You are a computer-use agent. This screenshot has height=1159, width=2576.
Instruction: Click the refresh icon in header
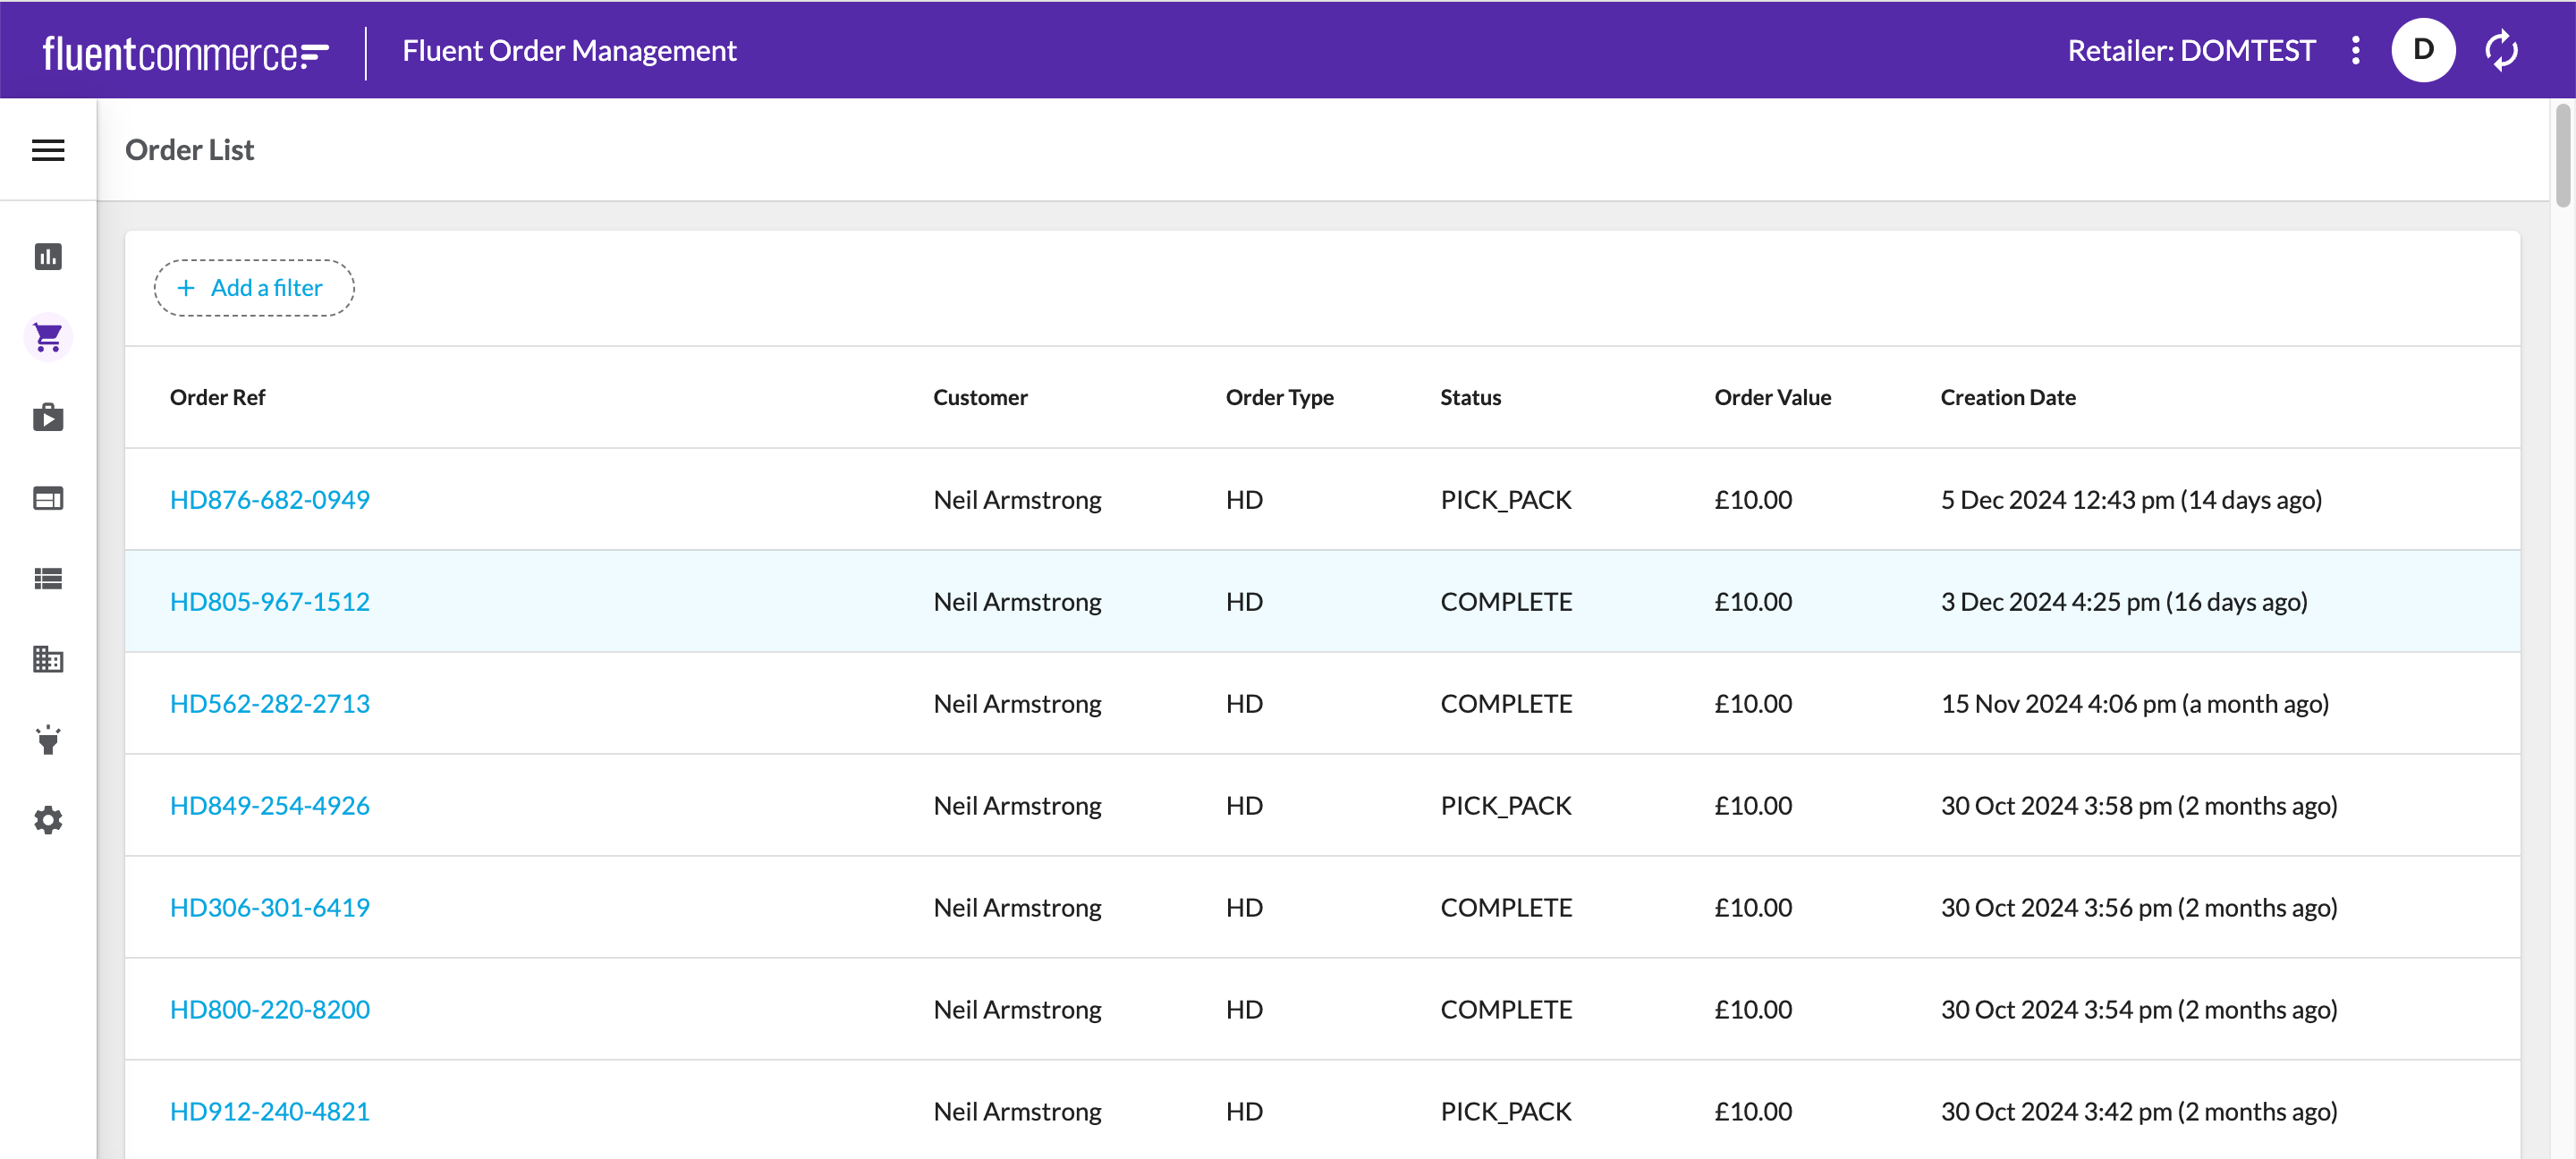(x=2501, y=50)
